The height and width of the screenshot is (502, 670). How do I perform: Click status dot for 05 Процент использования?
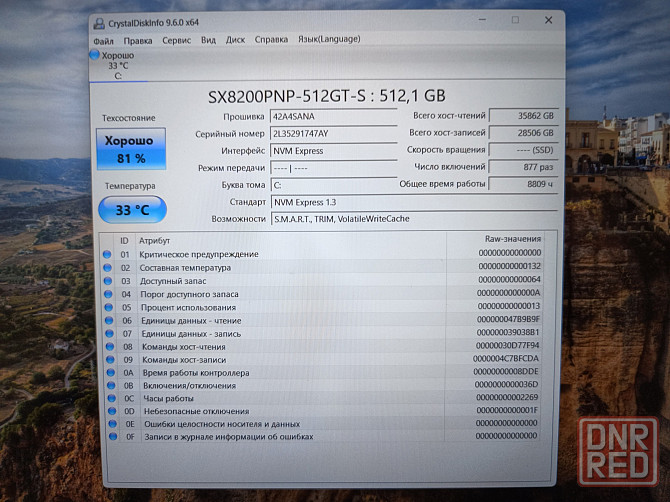(109, 308)
